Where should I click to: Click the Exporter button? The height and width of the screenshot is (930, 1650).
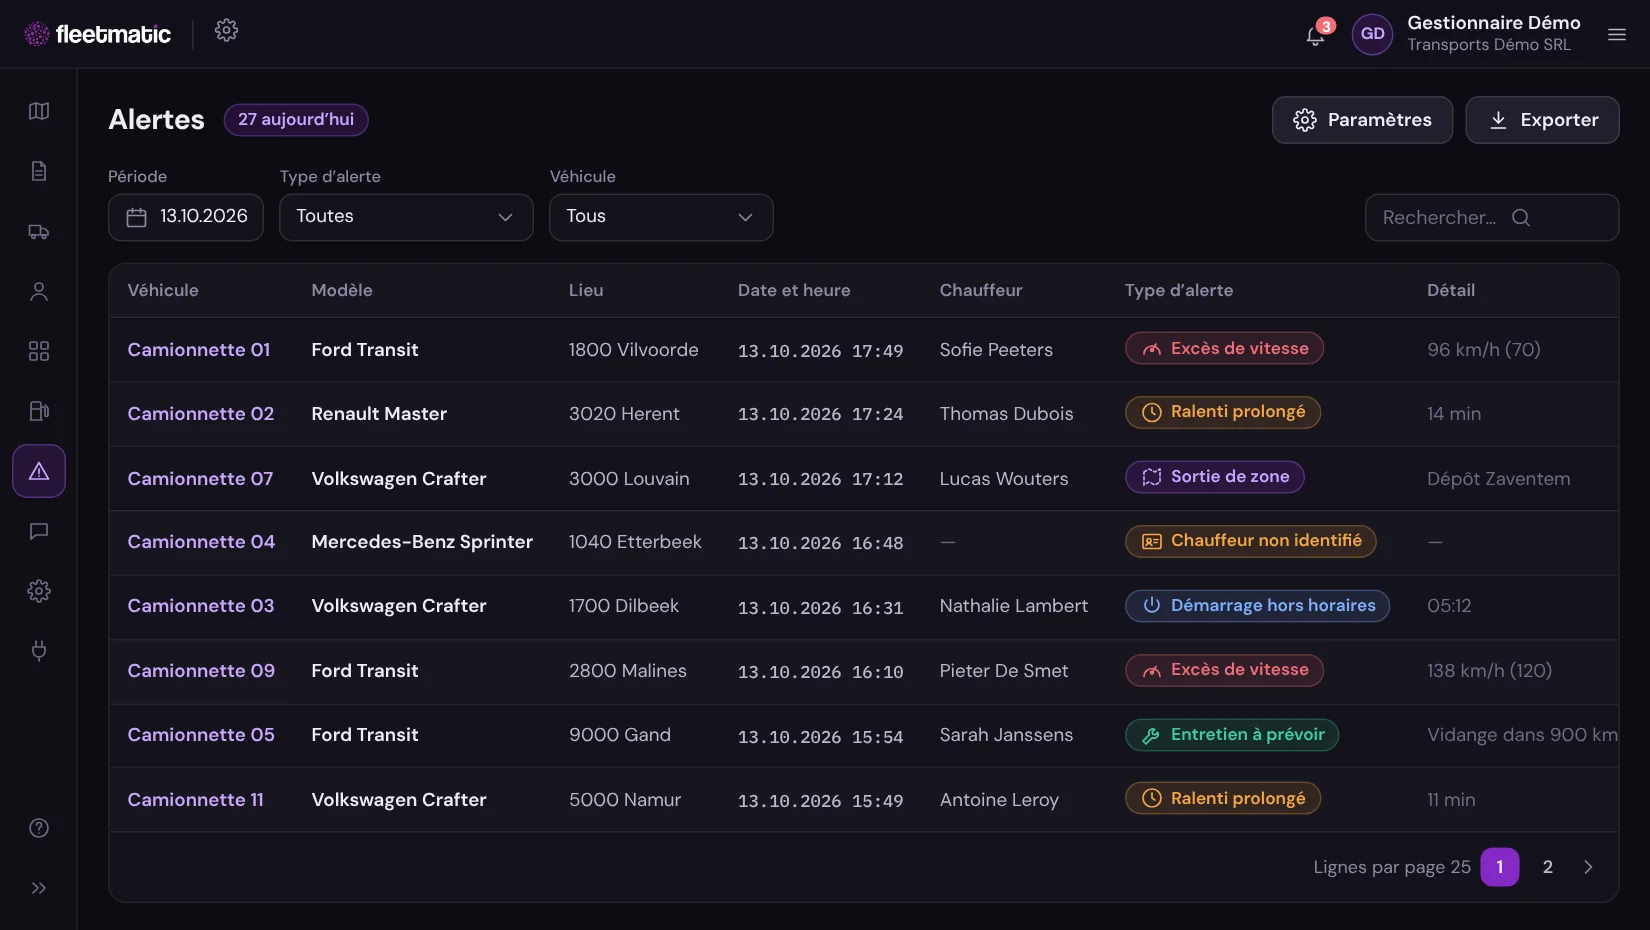[1542, 120]
